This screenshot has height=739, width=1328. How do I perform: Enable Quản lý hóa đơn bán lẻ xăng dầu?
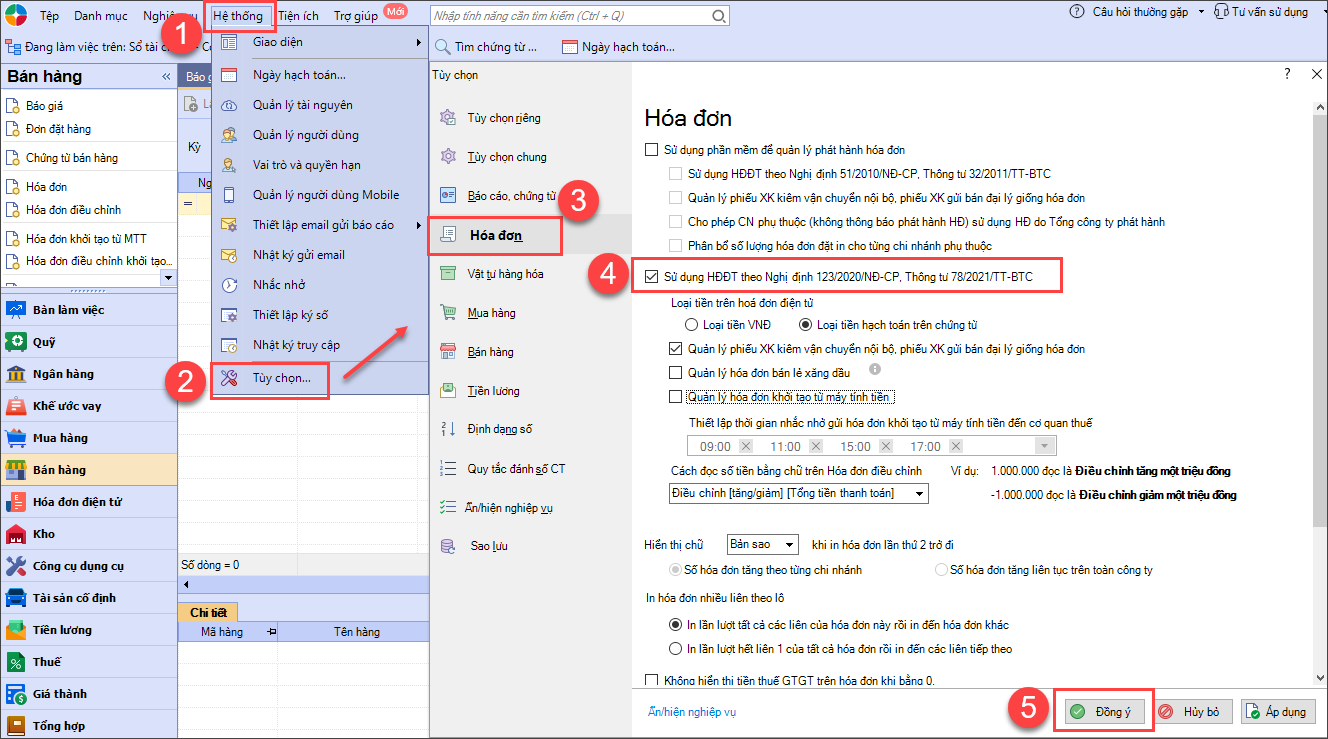676,373
